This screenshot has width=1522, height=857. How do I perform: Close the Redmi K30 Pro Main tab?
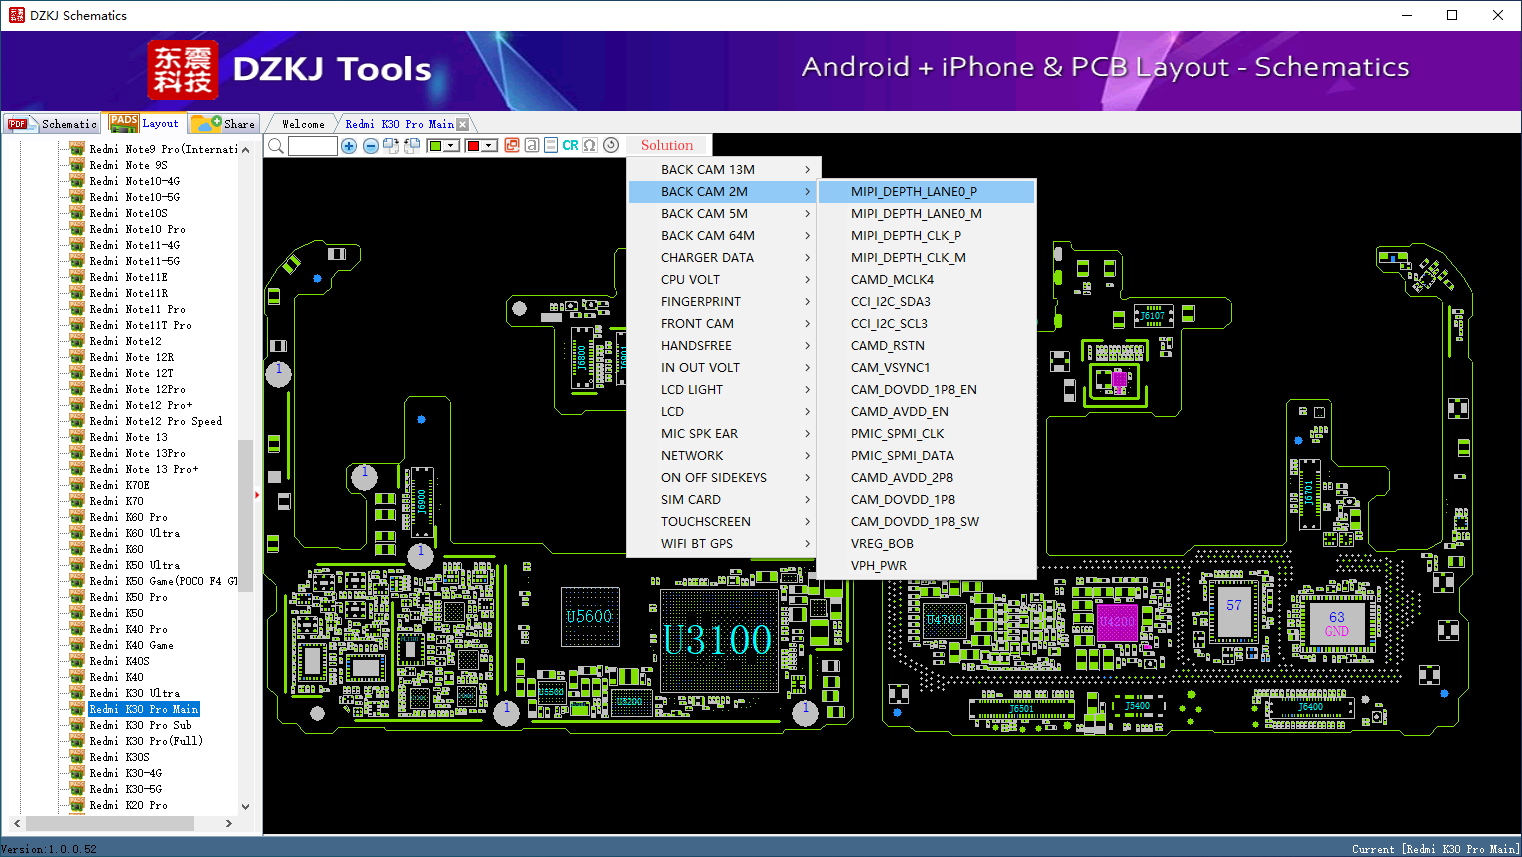(462, 124)
